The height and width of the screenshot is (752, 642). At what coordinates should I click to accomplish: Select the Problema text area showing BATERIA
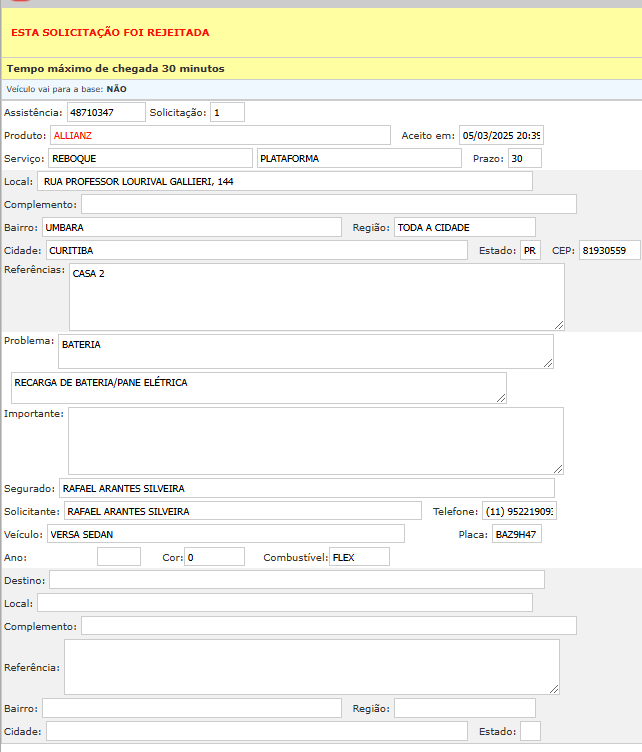click(x=305, y=351)
